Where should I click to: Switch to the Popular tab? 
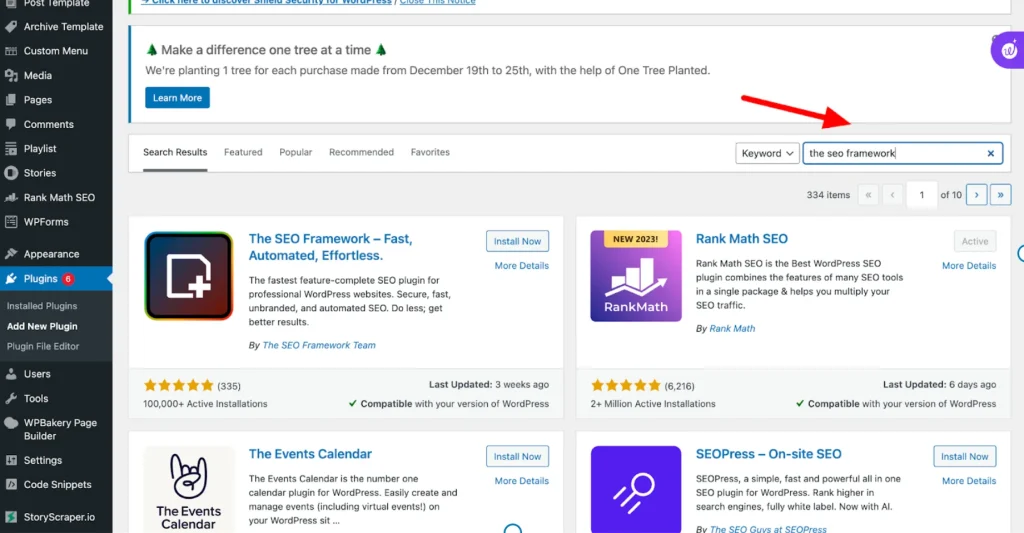[295, 152]
